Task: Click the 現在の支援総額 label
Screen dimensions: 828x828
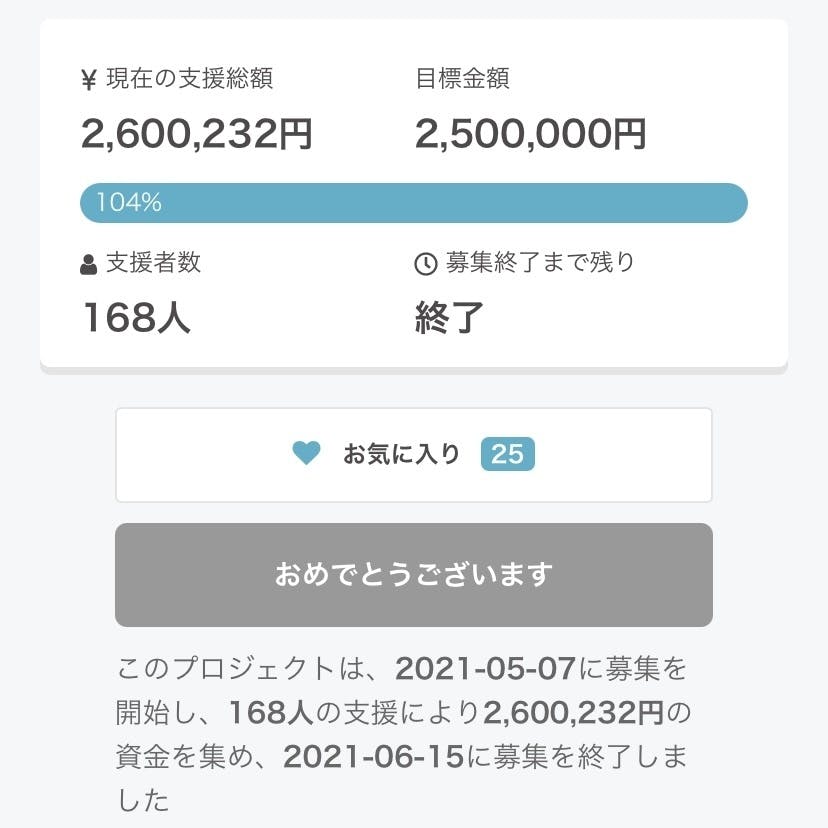Action: coord(190,80)
